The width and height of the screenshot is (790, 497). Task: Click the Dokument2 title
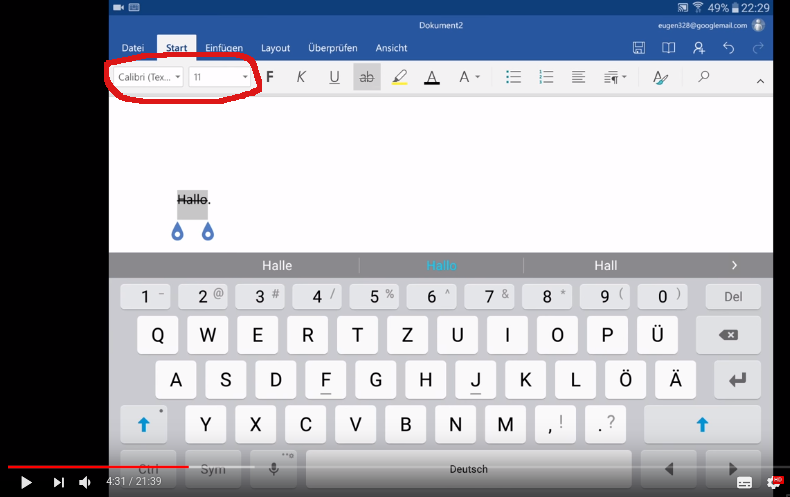441,25
